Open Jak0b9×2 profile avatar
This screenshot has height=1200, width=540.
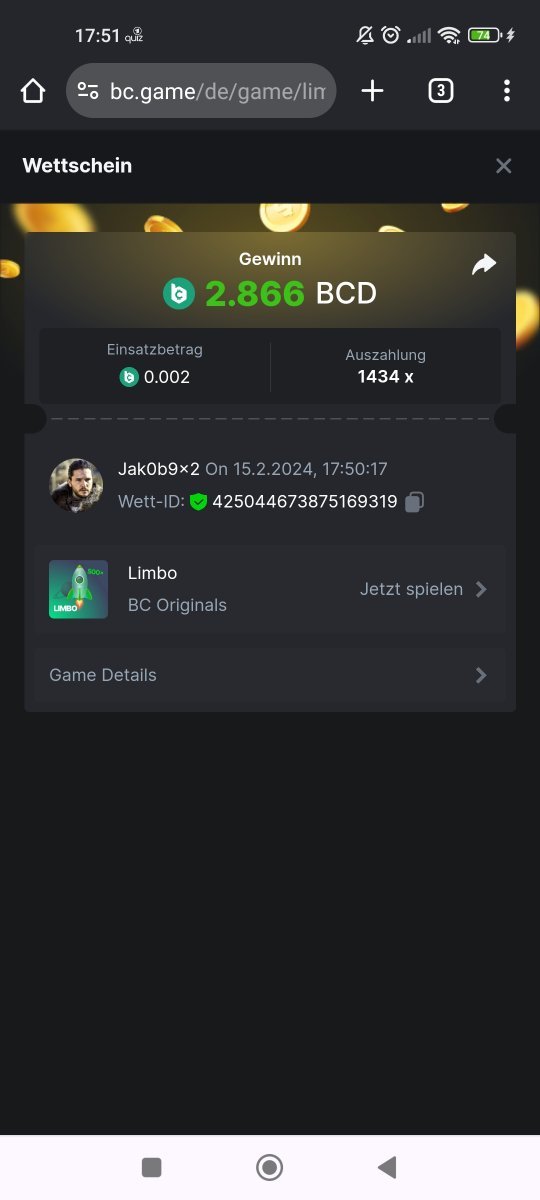tap(76, 485)
